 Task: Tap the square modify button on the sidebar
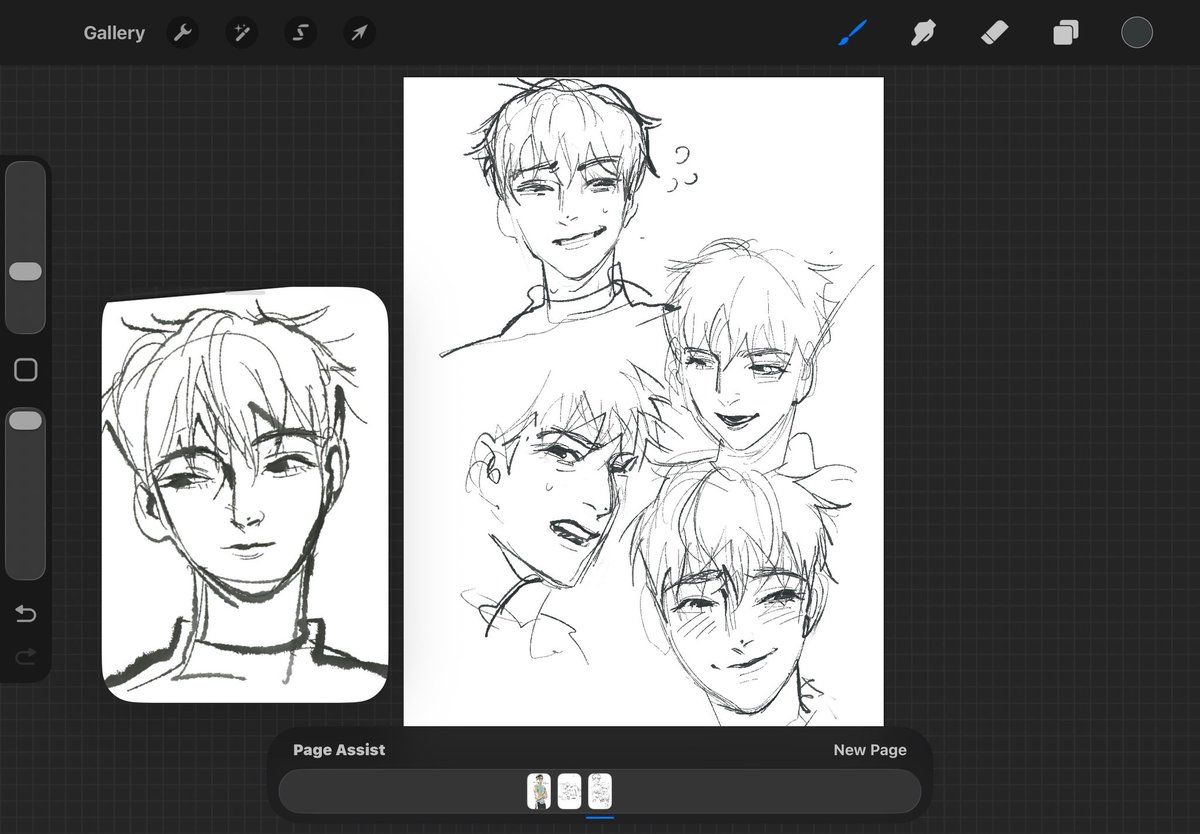point(25,369)
